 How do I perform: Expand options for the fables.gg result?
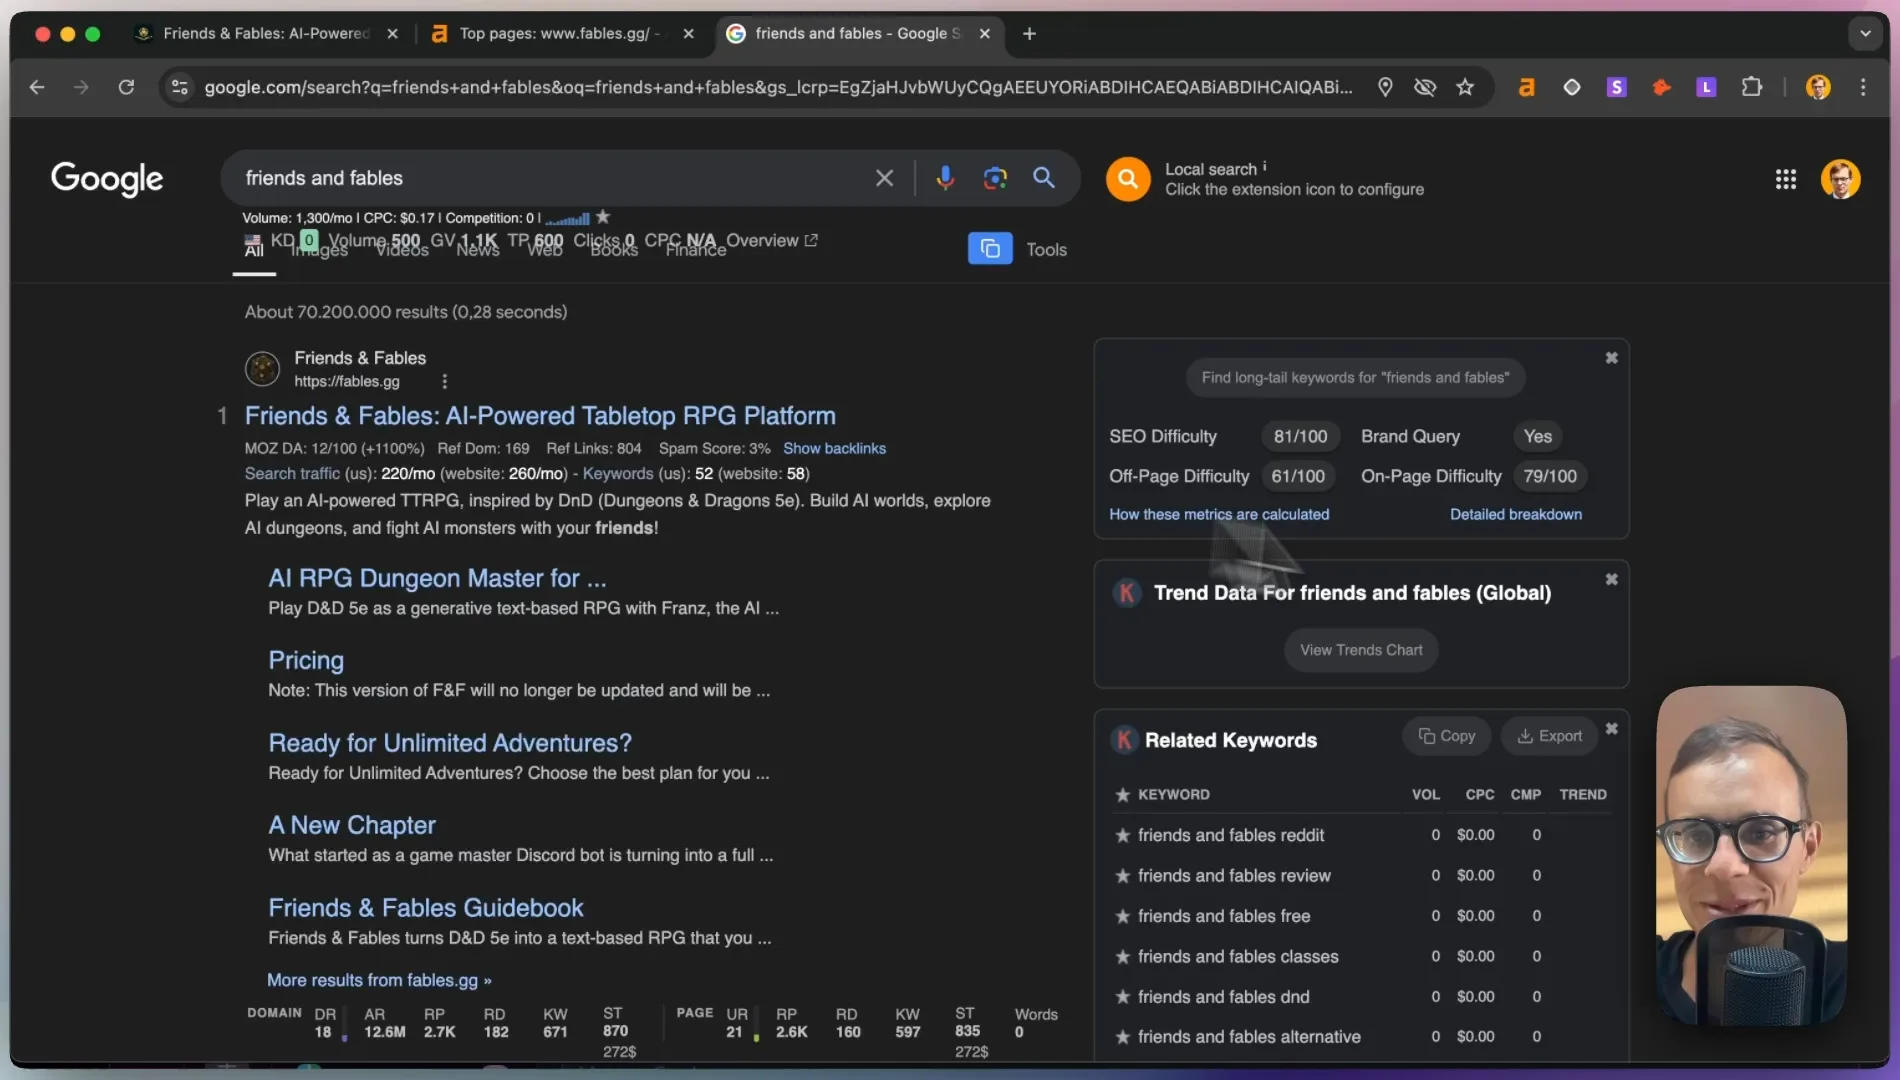pos(444,381)
